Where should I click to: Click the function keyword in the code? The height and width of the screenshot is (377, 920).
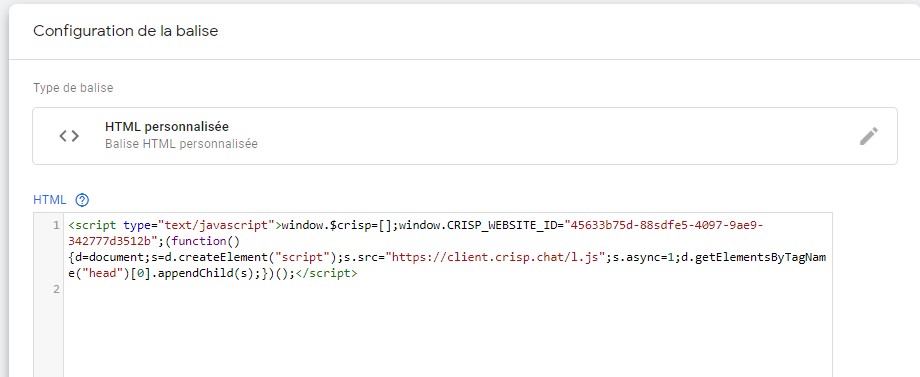[x=200, y=241]
